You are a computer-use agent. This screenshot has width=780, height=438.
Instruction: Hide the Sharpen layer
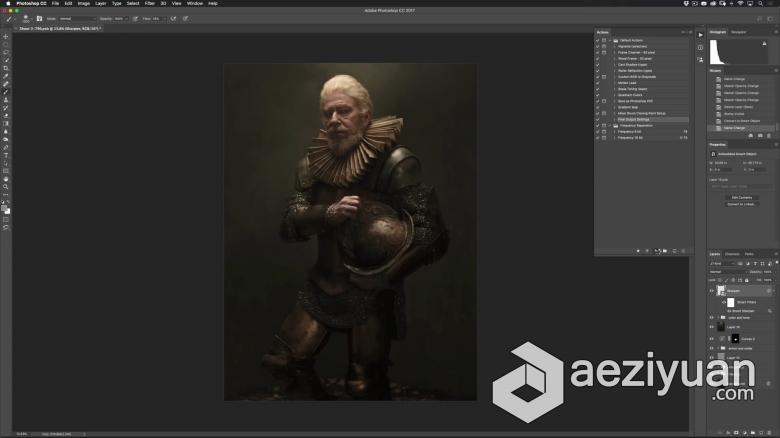coord(711,291)
